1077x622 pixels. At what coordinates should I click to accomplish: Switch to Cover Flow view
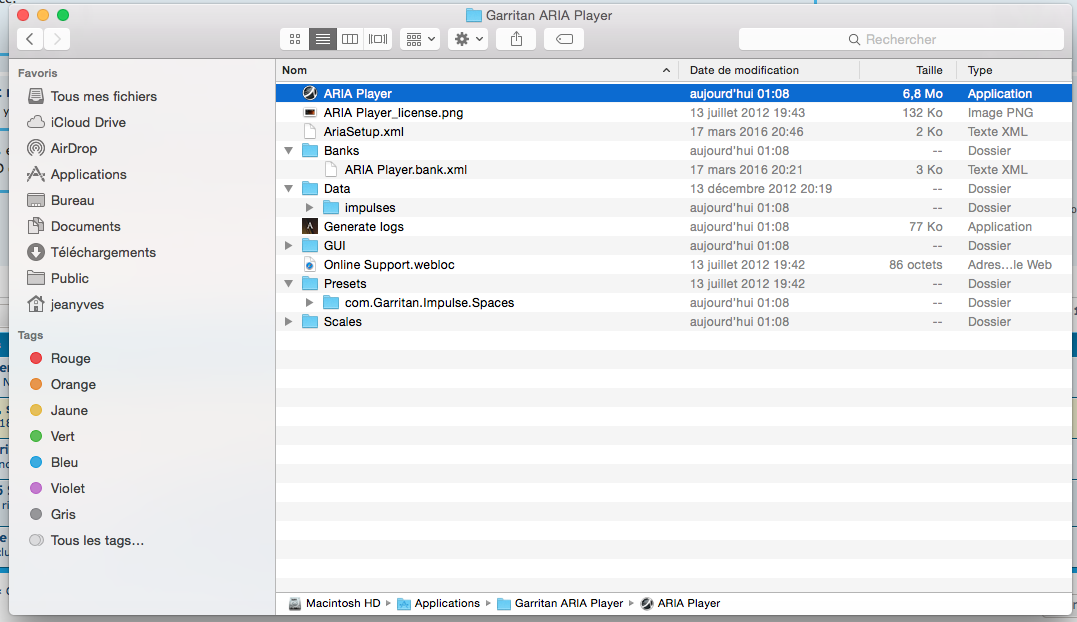[378, 39]
